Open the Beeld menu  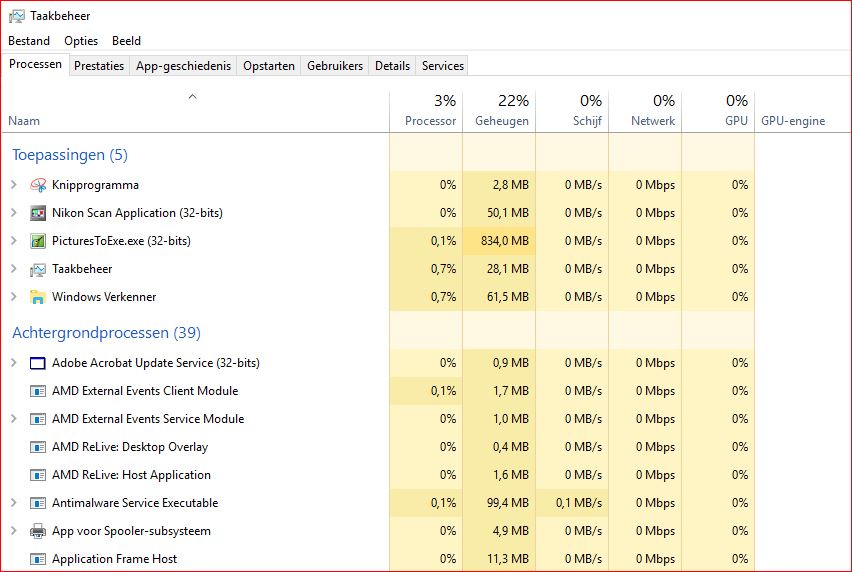pyautogui.click(x=126, y=41)
